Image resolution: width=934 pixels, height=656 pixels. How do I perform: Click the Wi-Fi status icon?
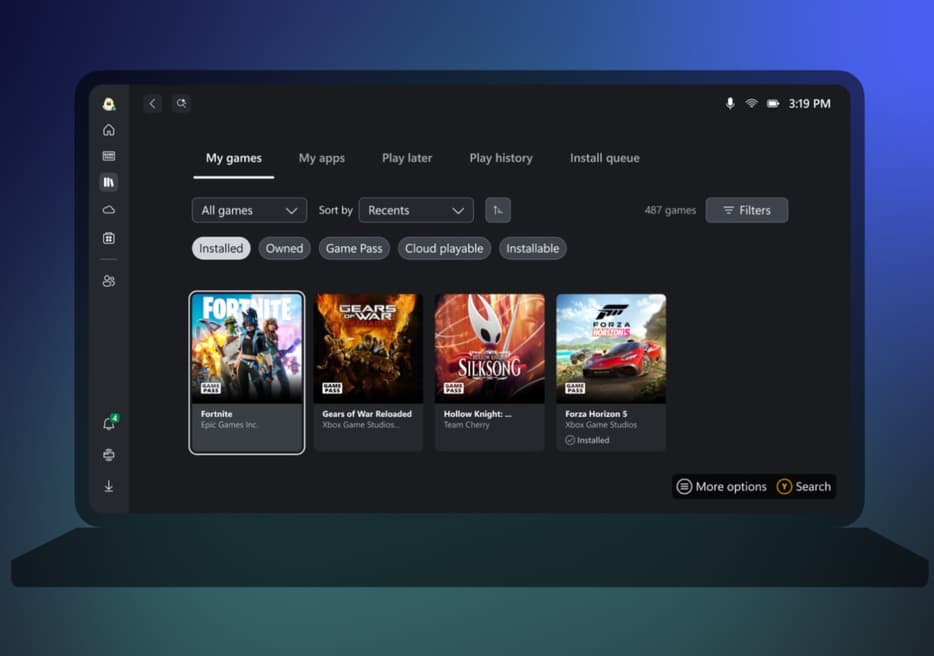point(751,104)
